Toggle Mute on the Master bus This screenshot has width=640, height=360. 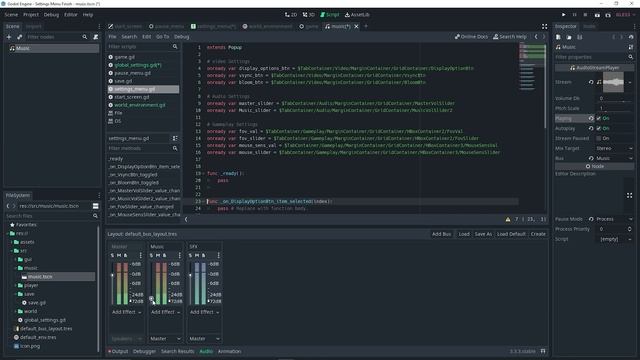click(119, 256)
